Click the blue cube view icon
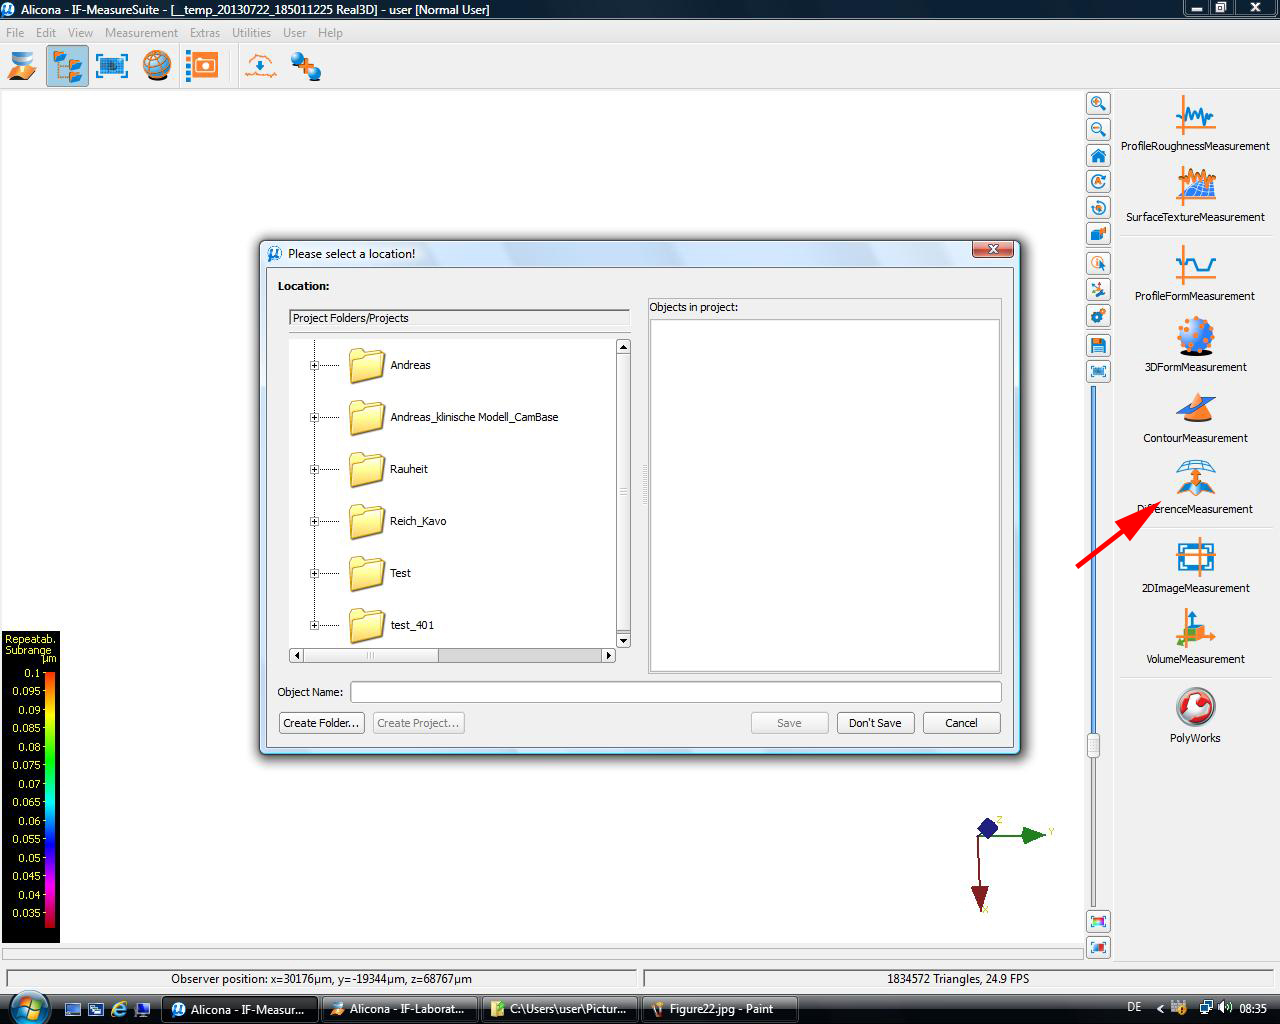 tap(1098, 234)
